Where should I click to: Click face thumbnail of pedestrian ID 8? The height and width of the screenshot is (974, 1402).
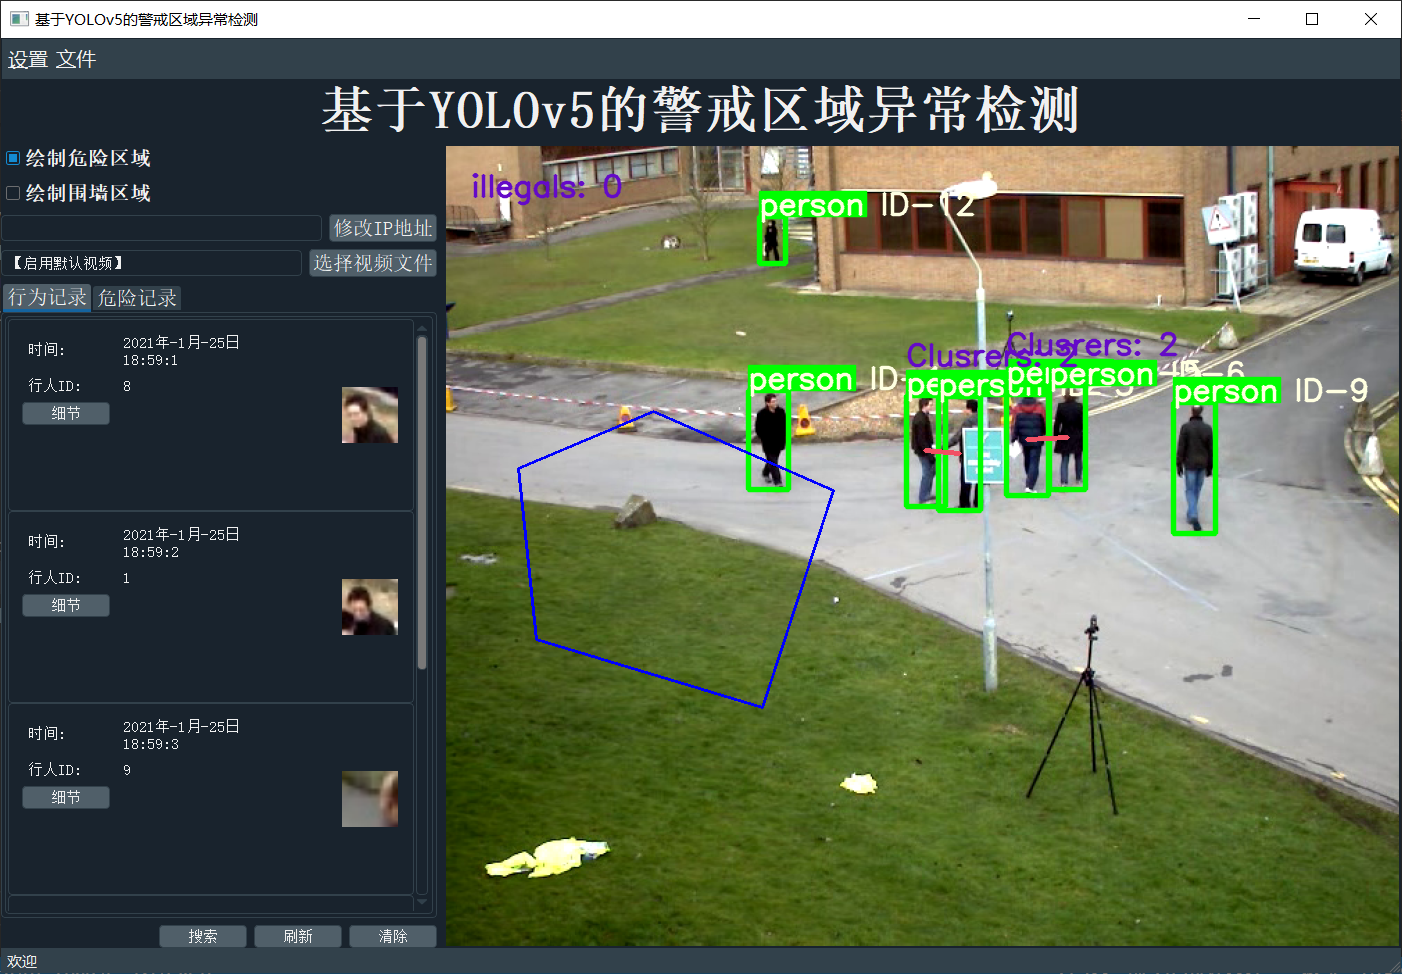tap(370, 415)
